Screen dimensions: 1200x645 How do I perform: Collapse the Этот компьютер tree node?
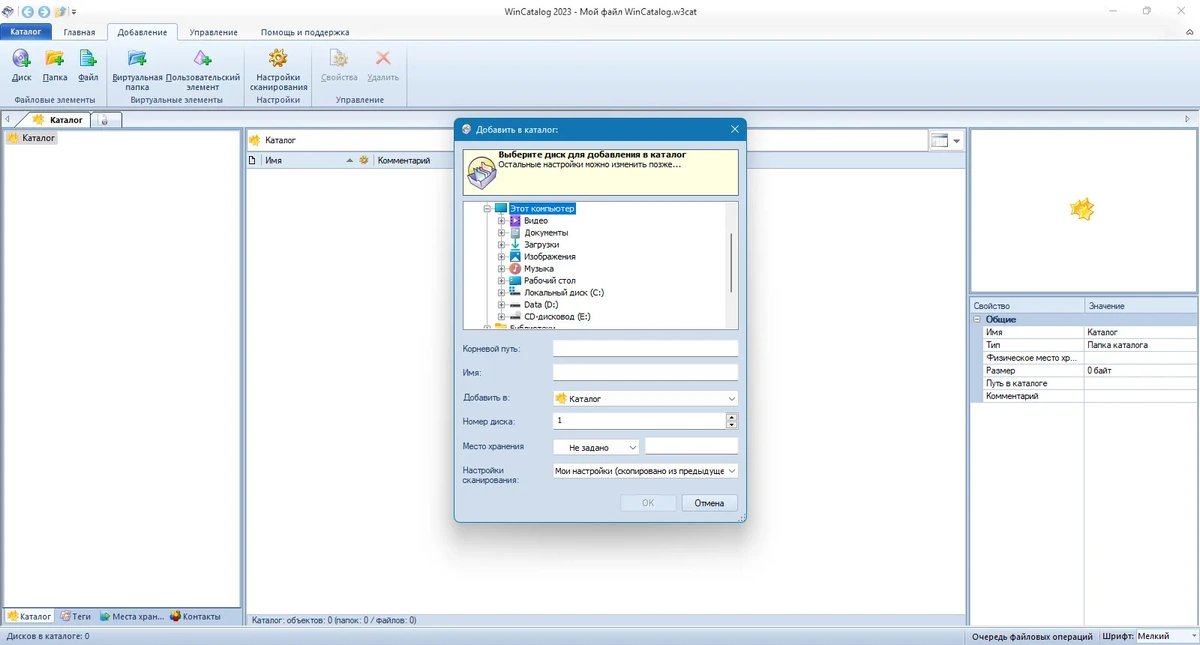point(488,209)
